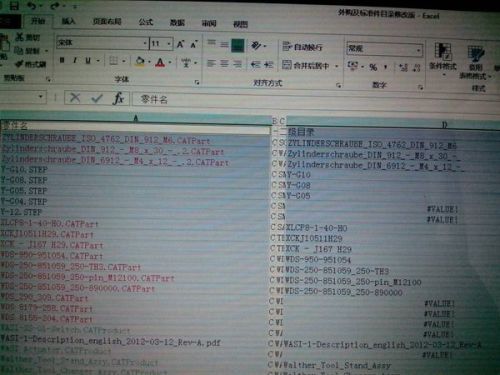The width and height of the screenshot is (500, 375).
Task: Increase decimal places
Action: 404,68
